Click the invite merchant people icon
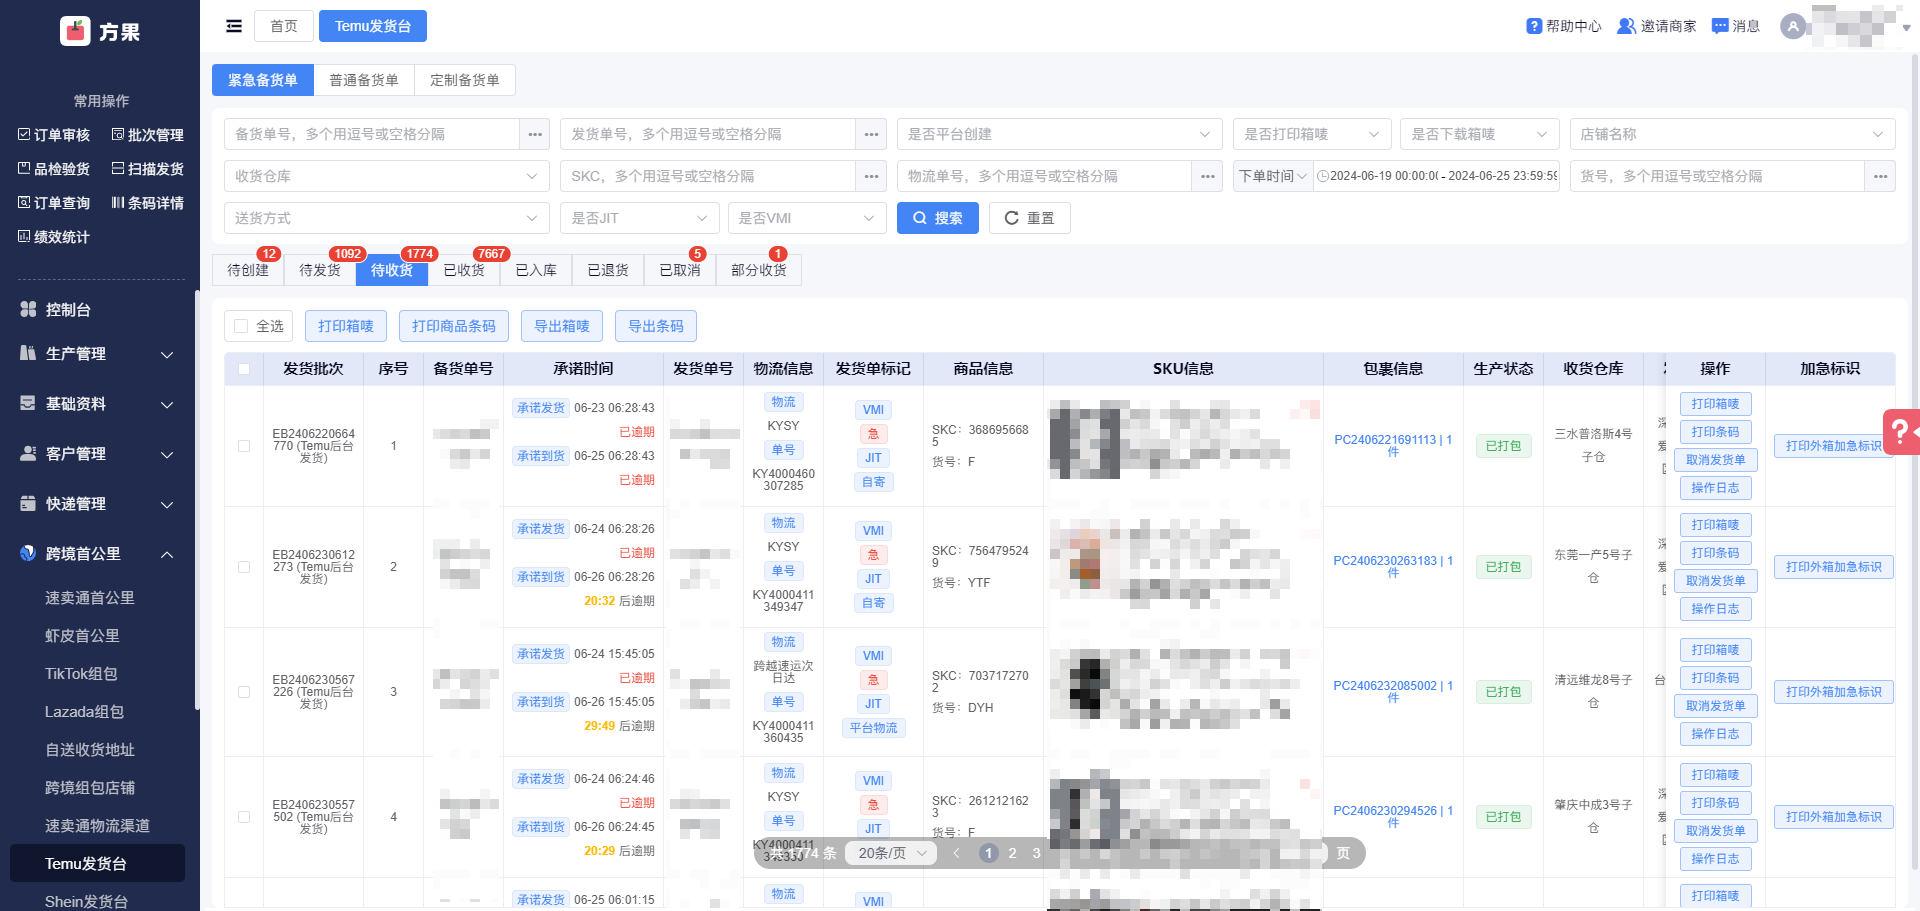 [1627, 26]
